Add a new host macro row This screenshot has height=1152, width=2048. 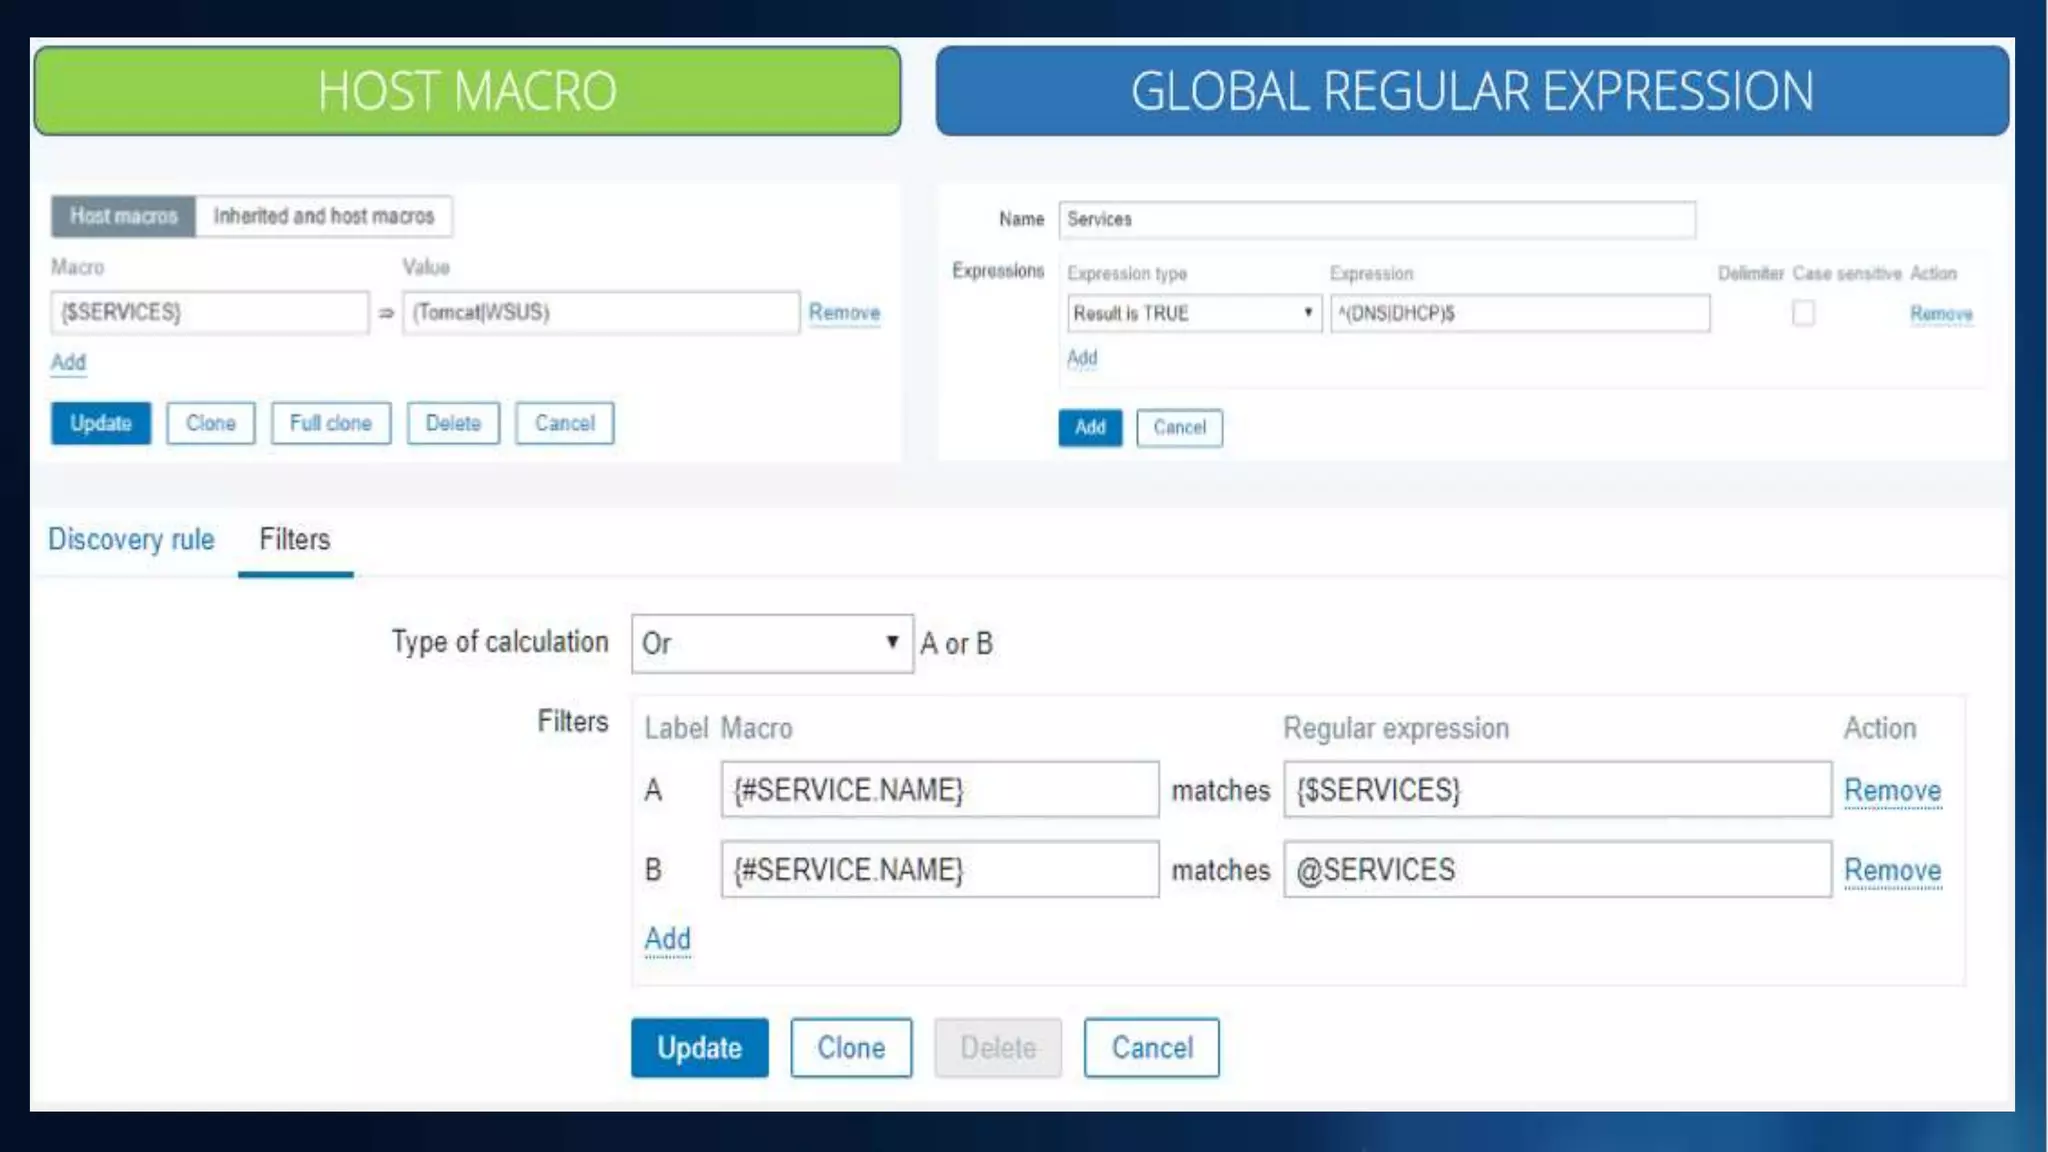pos(68,362)
